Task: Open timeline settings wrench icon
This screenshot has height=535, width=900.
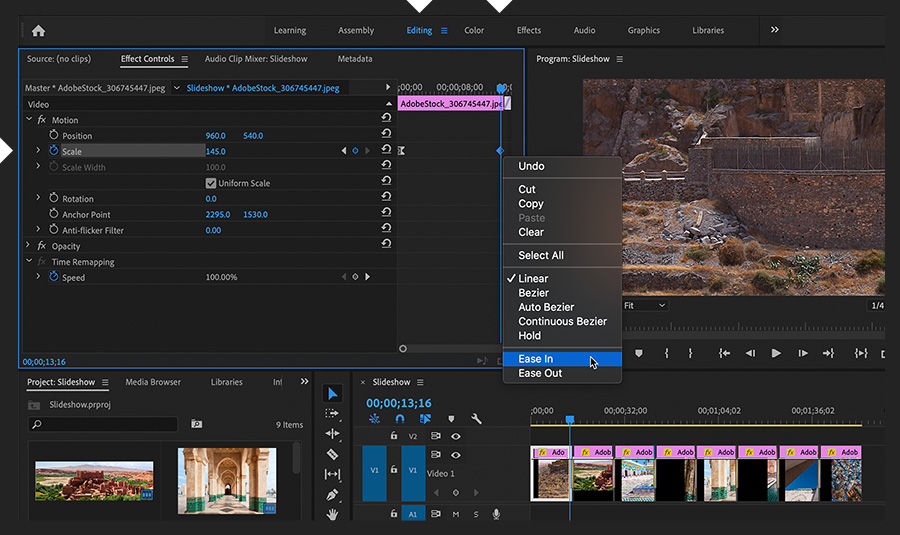Action: [x=476, y=419]
